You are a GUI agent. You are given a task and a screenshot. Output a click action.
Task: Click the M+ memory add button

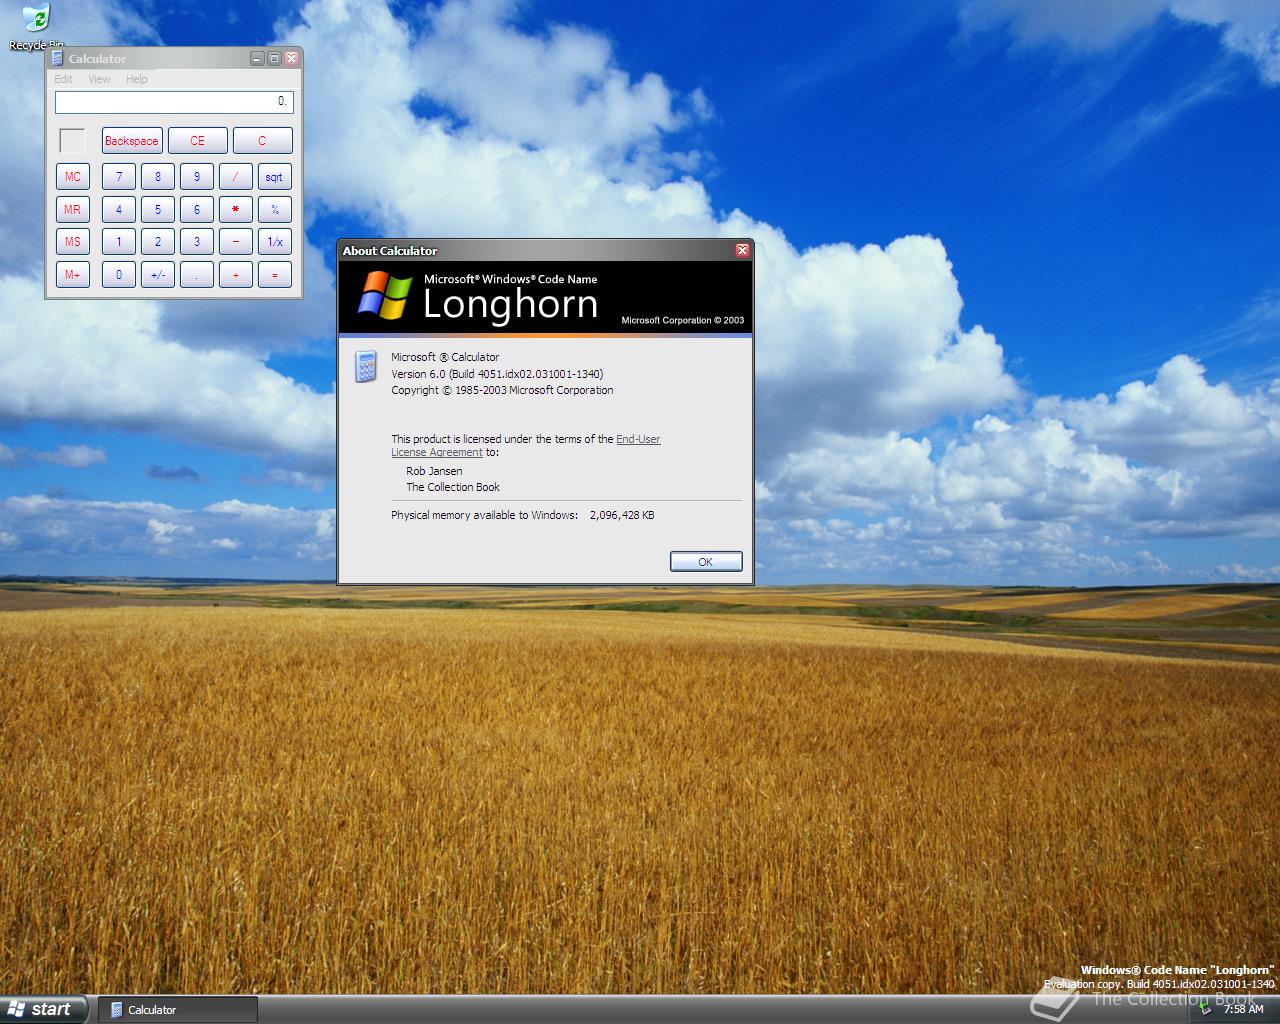(x=73, y=275)
